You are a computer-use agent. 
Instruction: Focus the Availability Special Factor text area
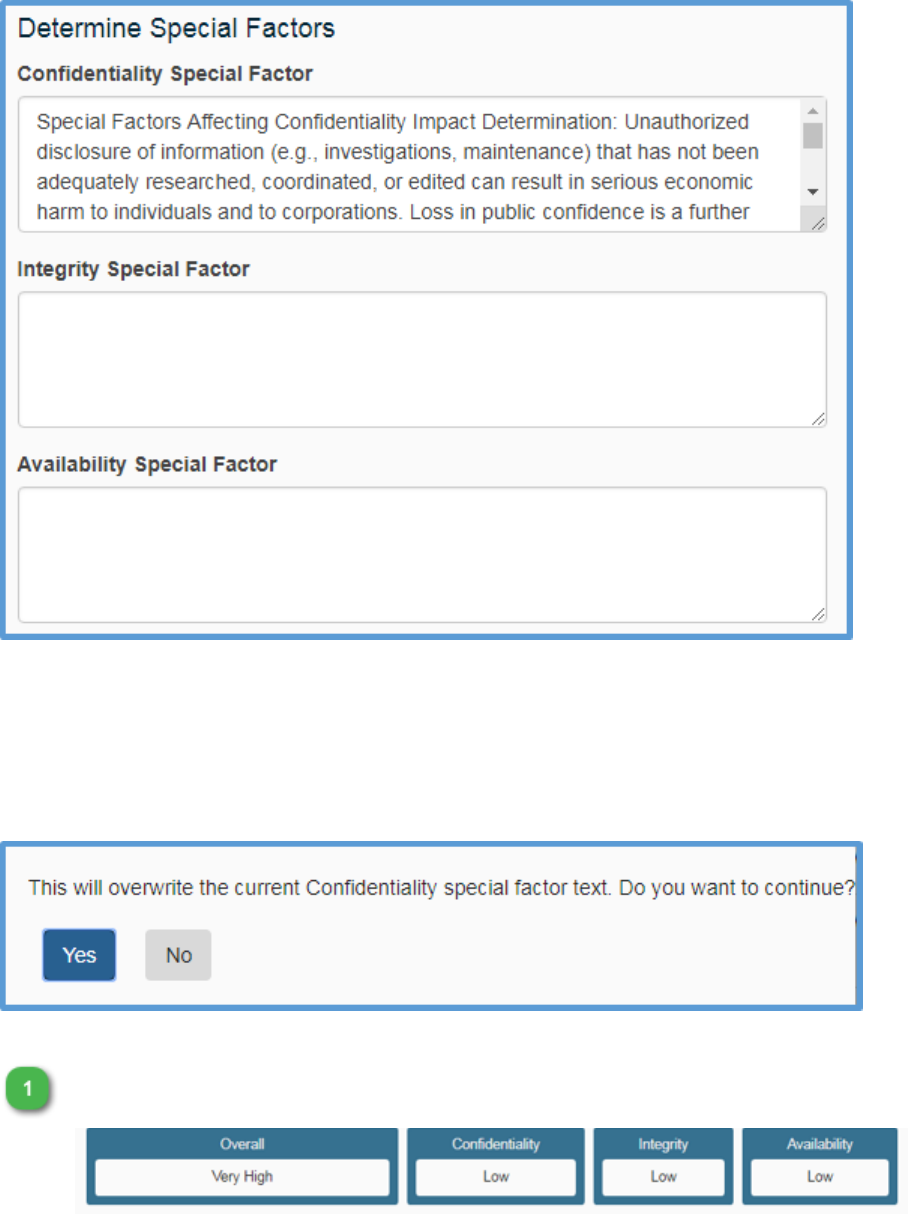(x=422, y=555)
